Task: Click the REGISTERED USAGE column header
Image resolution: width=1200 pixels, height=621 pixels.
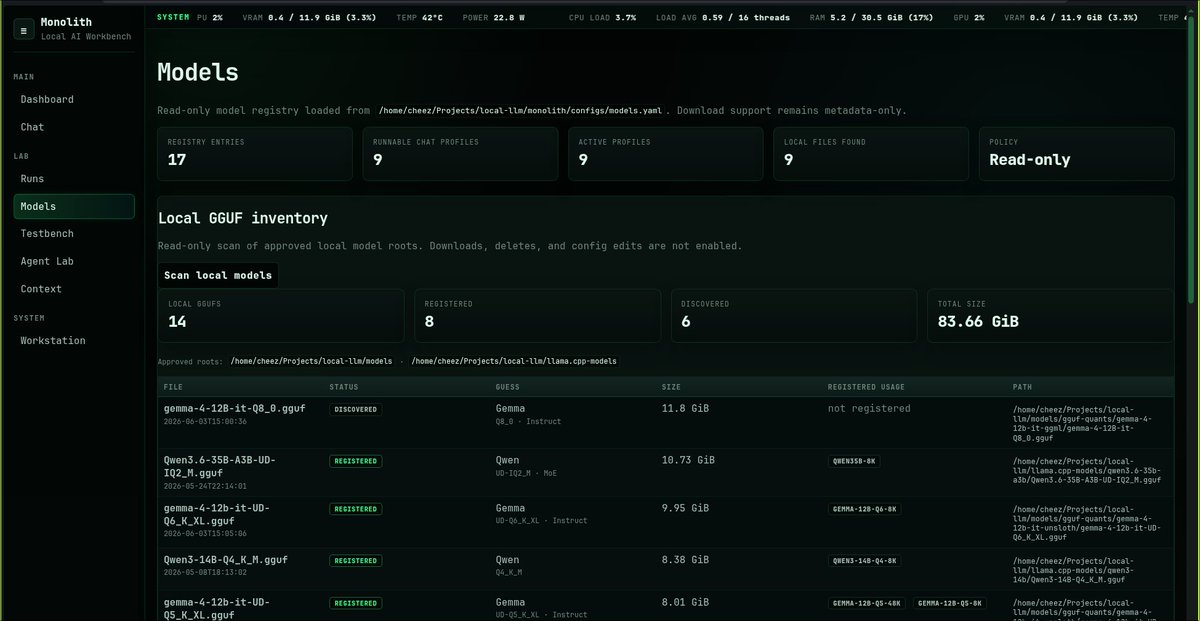Action: [864, 386]
